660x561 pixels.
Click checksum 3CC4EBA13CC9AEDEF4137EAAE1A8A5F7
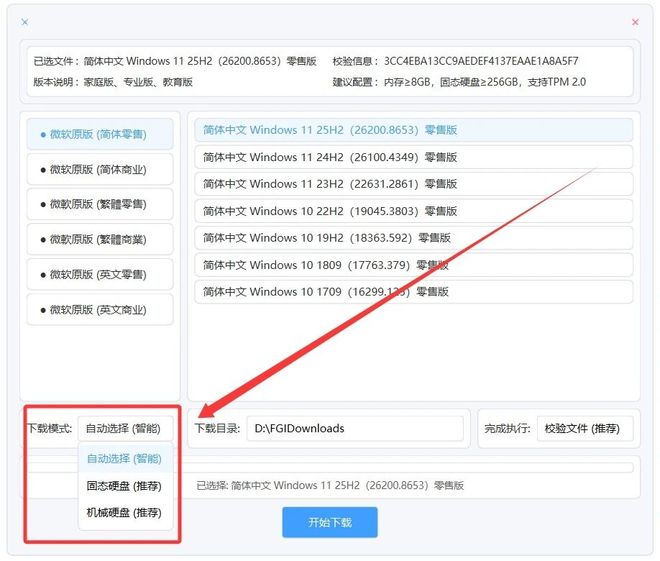coord(481,61)
